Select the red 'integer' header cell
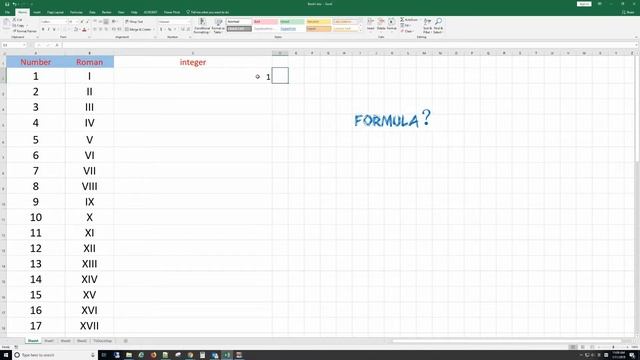640x360 pixels. coord(193,62)
